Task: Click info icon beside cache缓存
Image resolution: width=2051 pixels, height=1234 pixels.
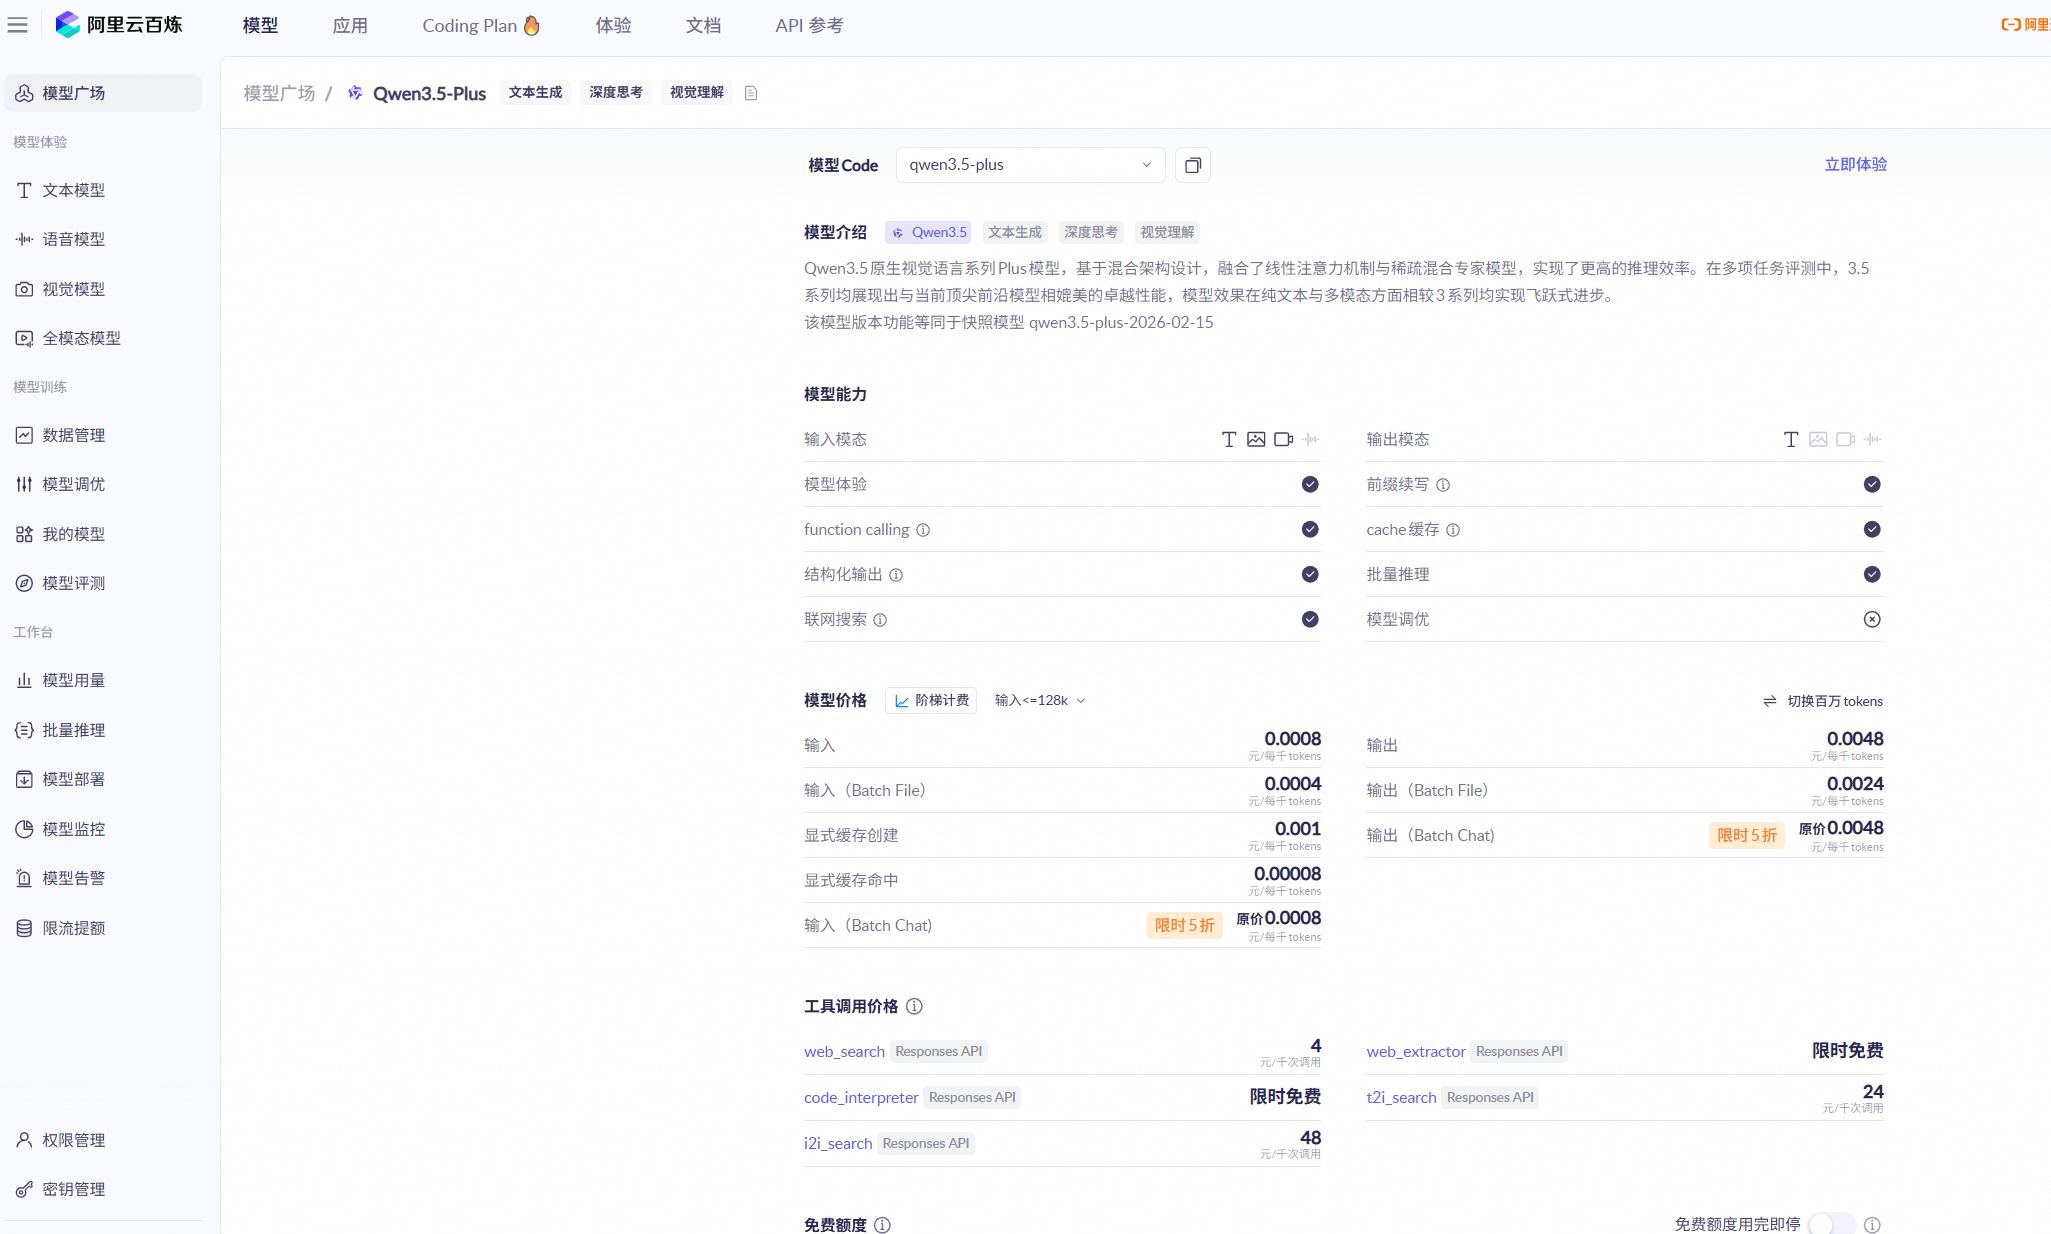Action: (x=1453, y=530)
